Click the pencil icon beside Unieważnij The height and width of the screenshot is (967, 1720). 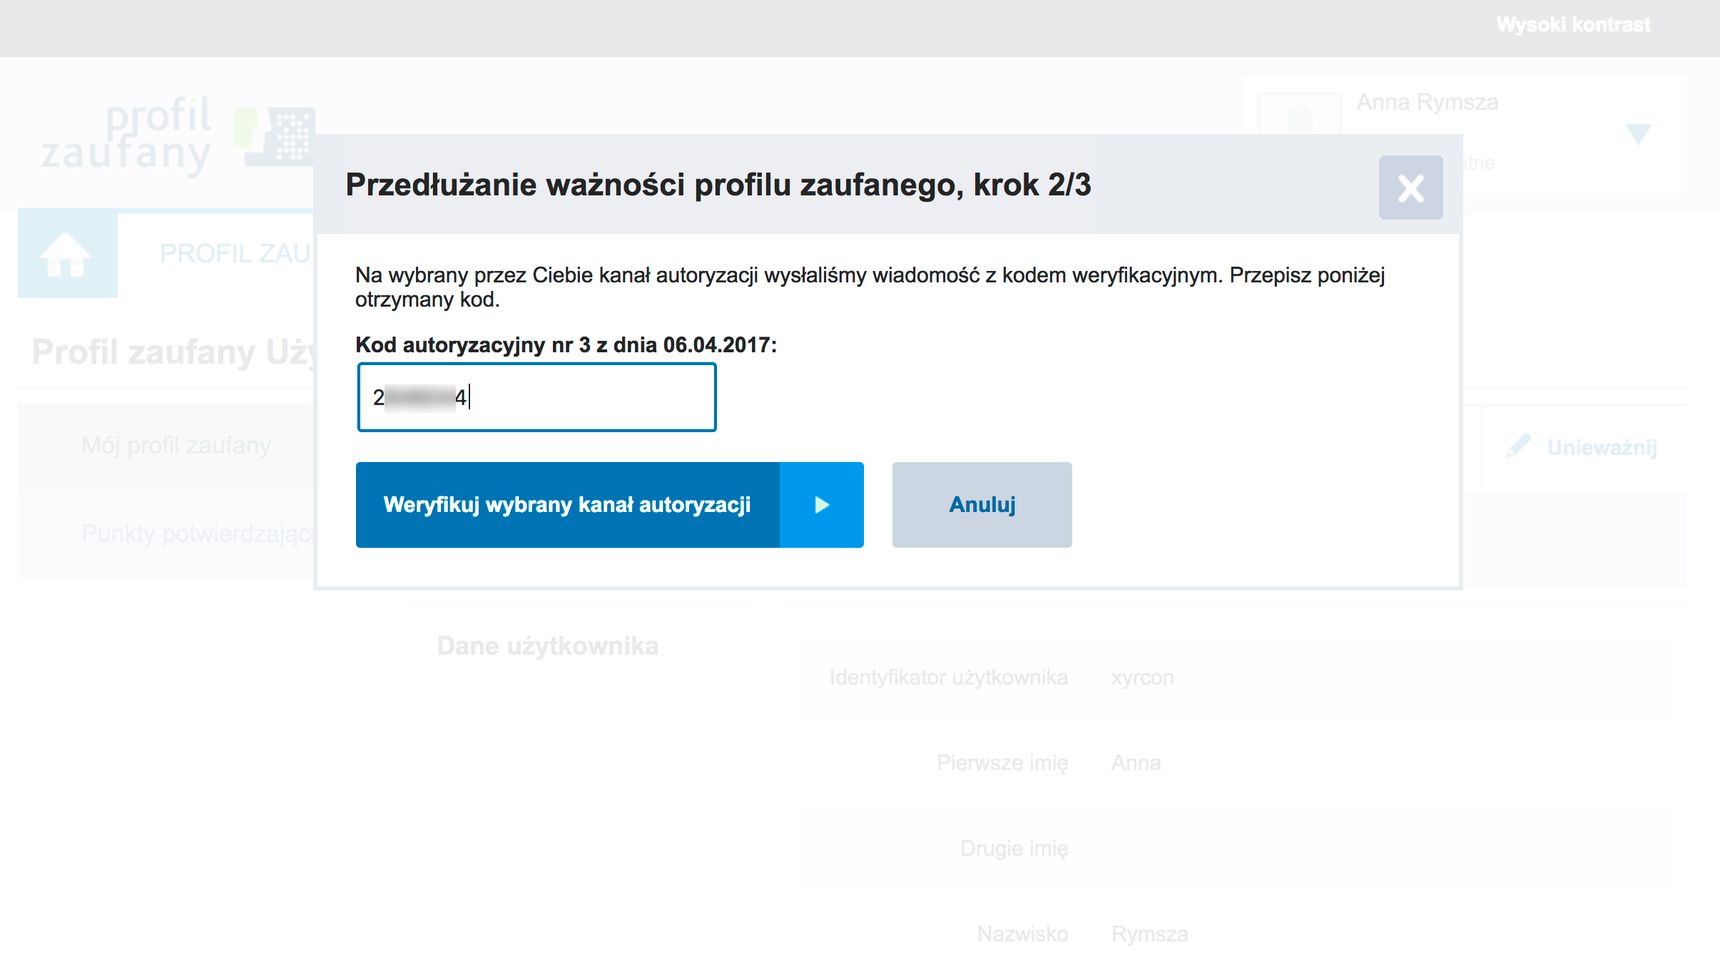[1518, 446]
